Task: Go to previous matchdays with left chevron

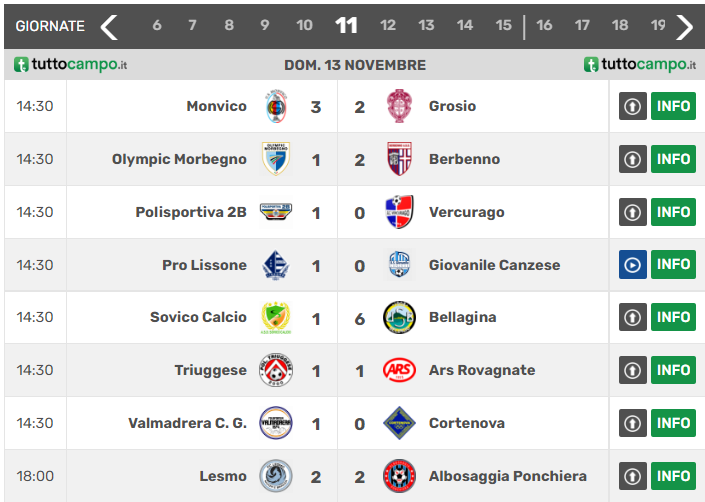Action: coord(109,26)
